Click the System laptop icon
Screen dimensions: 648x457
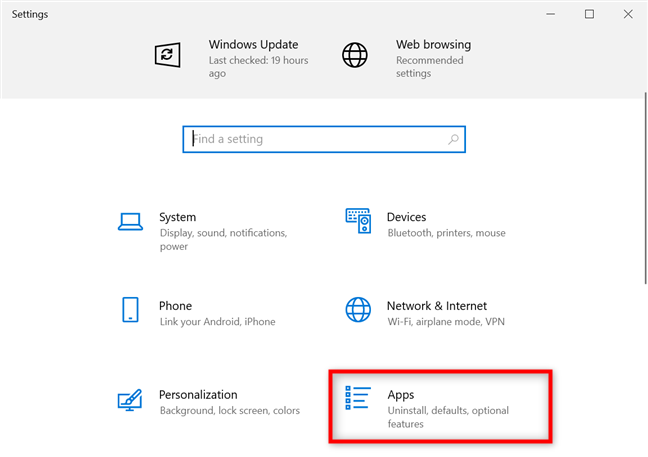pyautogui.click(x=130, y=222)
